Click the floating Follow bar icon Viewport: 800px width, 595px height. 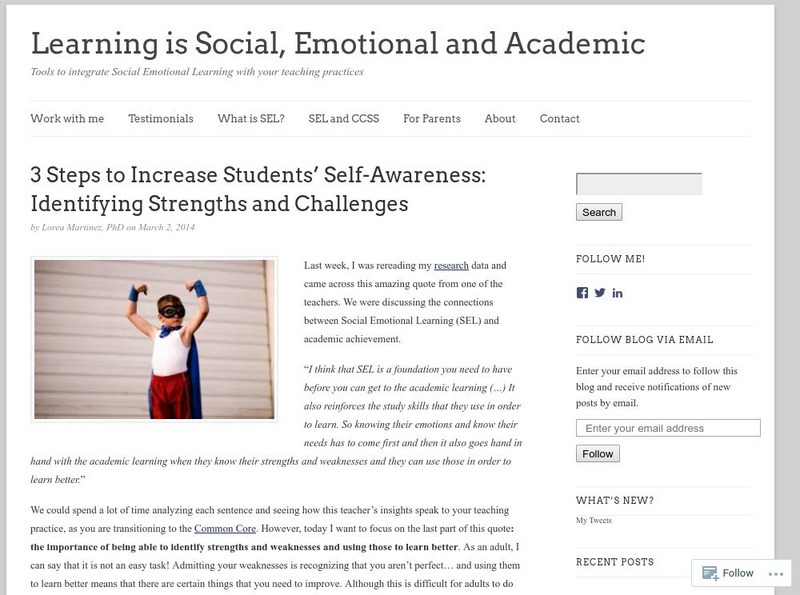[710, 573]
